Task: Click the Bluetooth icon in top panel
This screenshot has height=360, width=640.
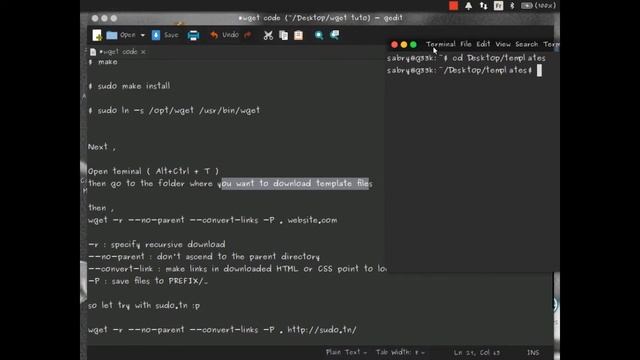Action: pos(512,6)
